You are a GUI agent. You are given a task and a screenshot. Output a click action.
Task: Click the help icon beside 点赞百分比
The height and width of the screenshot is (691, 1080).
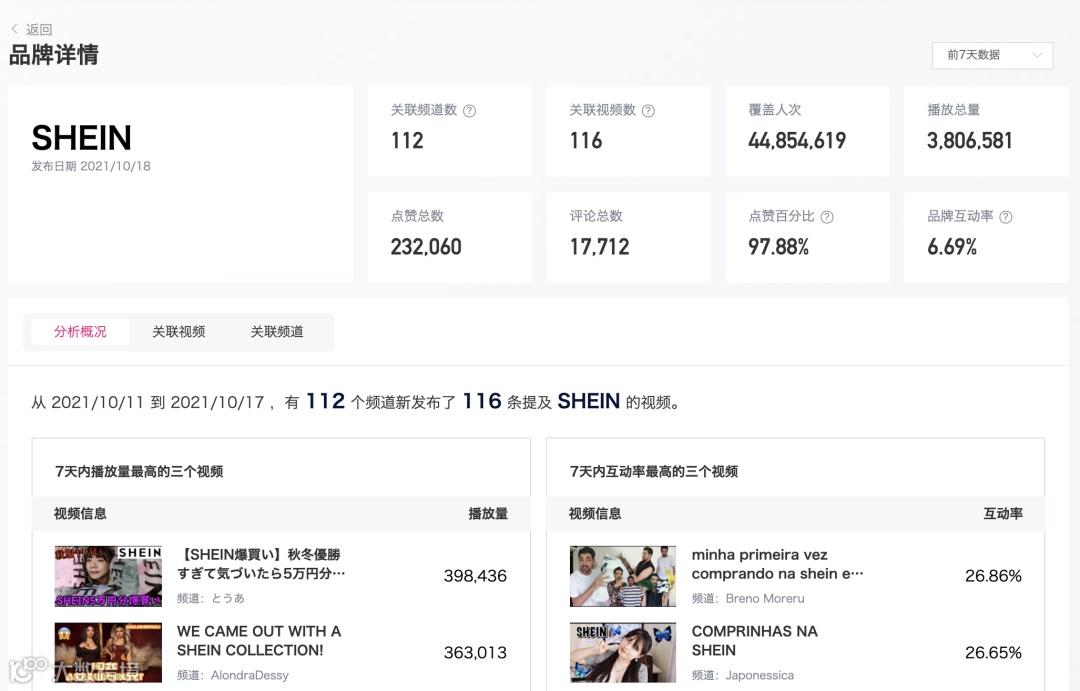point(827,217)
